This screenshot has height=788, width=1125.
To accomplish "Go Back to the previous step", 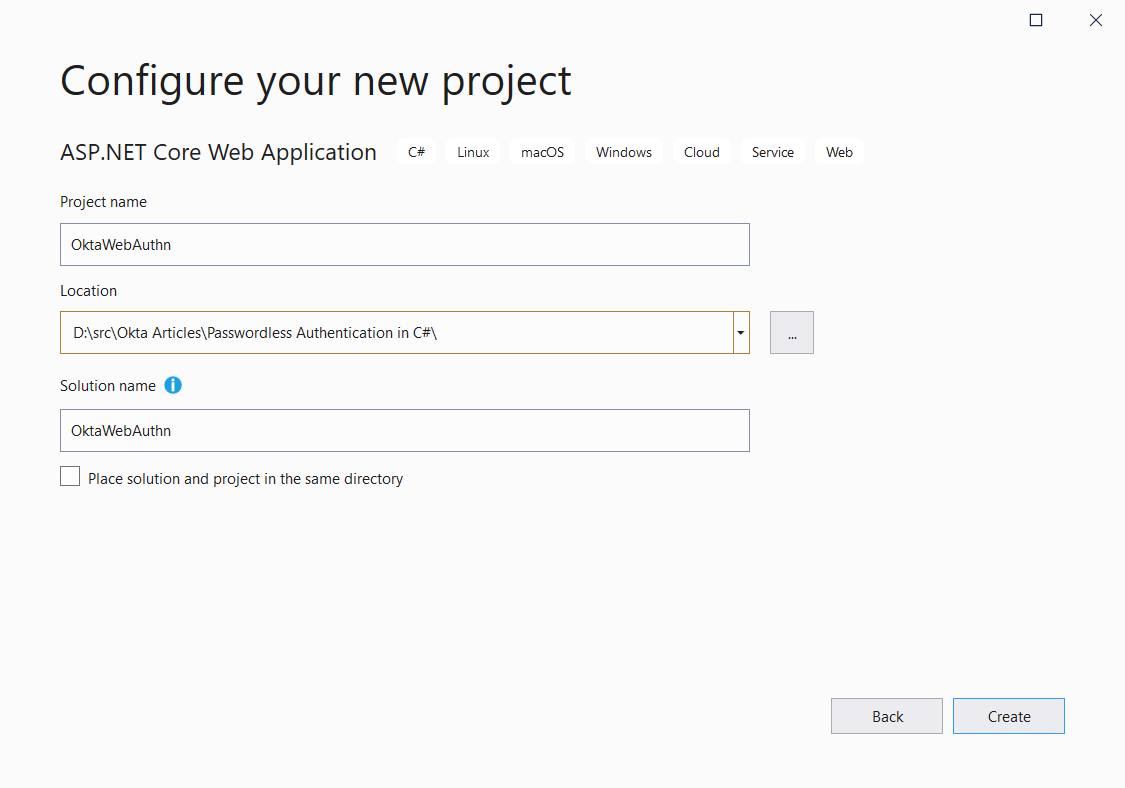I will 886,716.
